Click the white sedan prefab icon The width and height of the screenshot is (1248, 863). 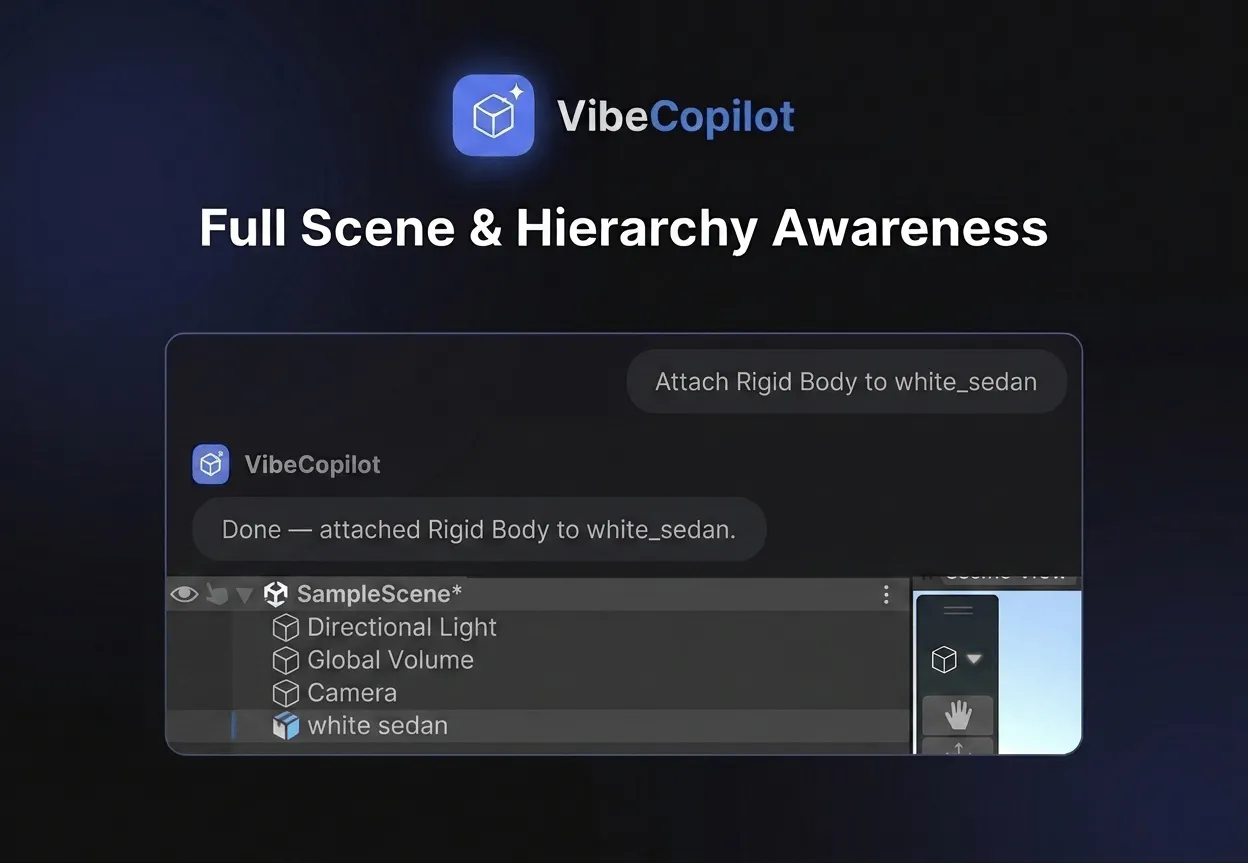(286, 726)
